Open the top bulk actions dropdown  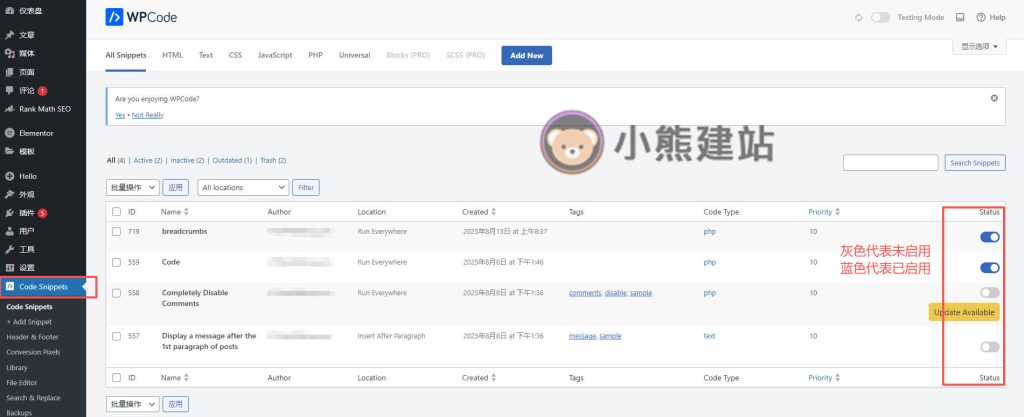132,187
